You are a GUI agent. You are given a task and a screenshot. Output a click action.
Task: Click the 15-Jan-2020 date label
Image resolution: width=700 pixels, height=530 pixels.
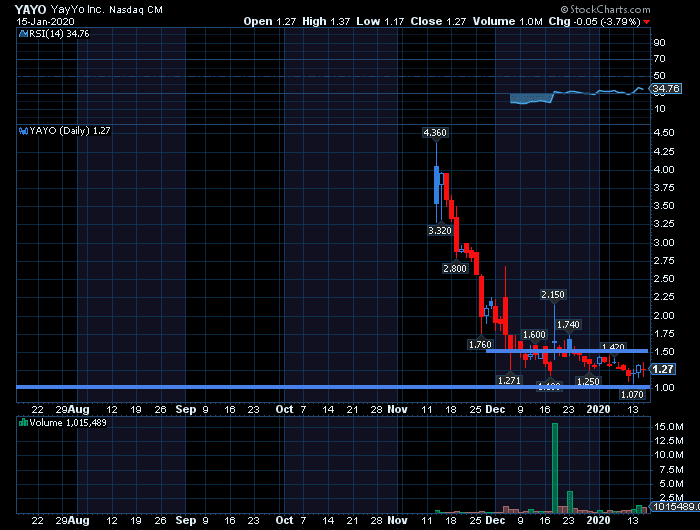tap(45, 21)
